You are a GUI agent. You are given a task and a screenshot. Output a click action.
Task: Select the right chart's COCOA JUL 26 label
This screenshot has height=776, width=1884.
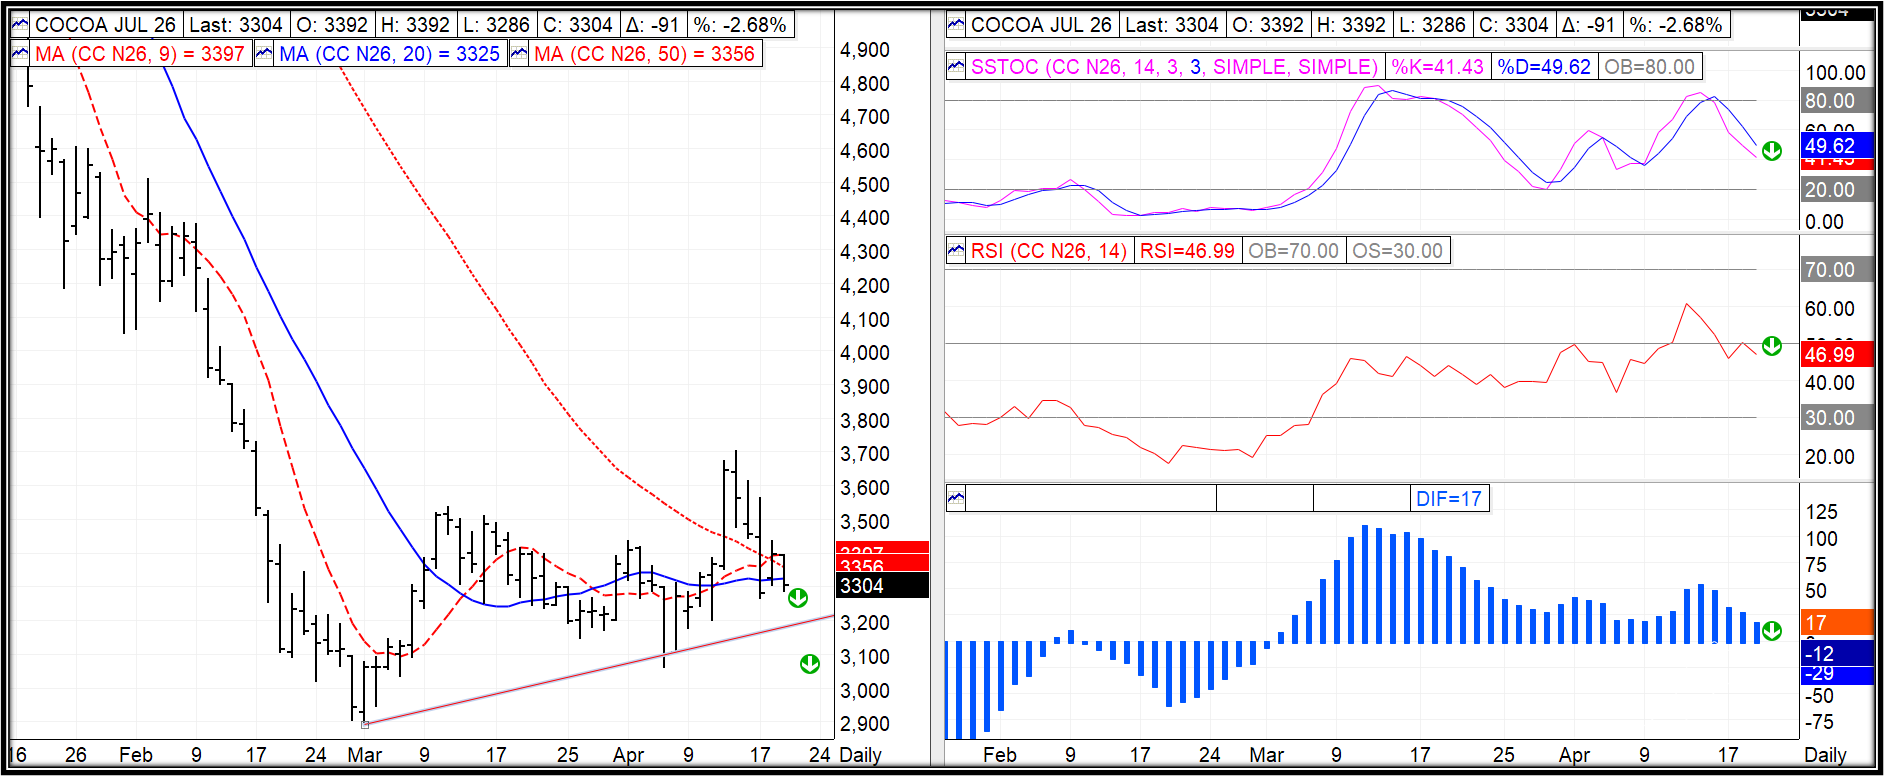coord(1041,25)
